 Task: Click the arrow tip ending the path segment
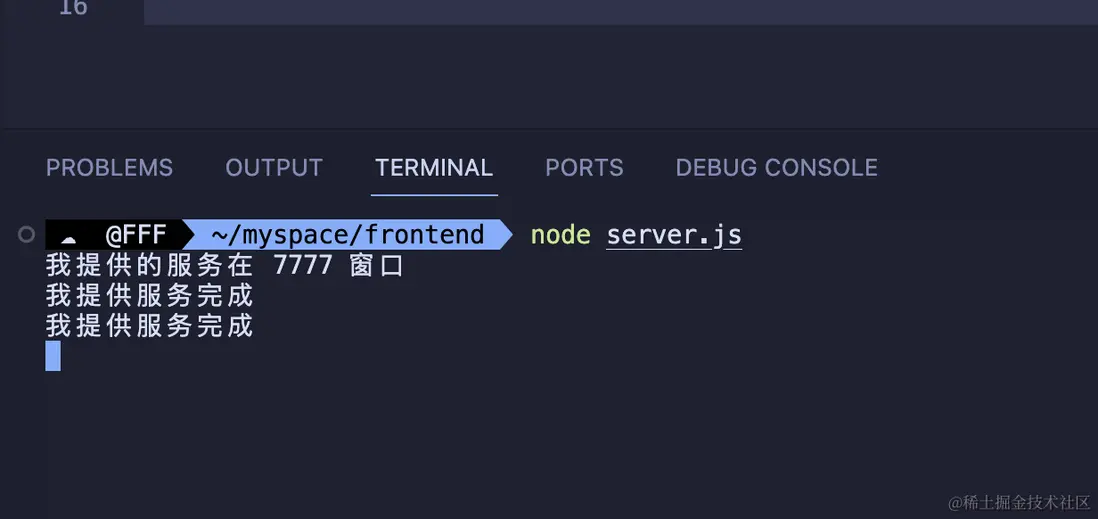pos(505,236)
